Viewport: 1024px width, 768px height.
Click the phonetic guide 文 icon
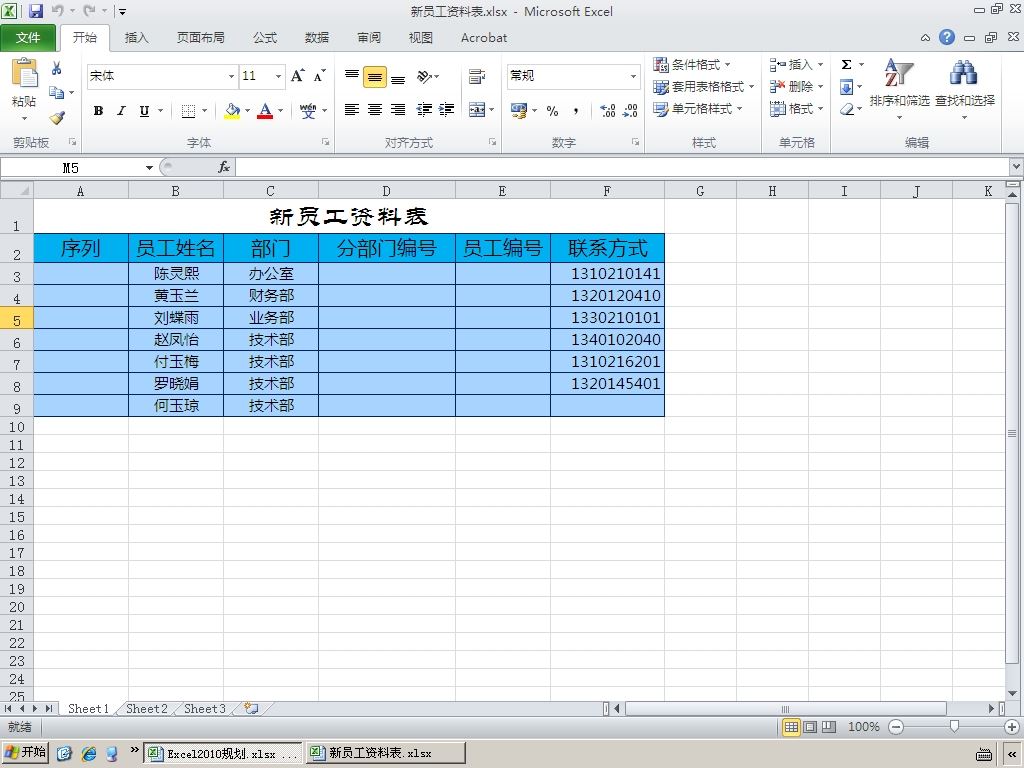pos(308,111)
